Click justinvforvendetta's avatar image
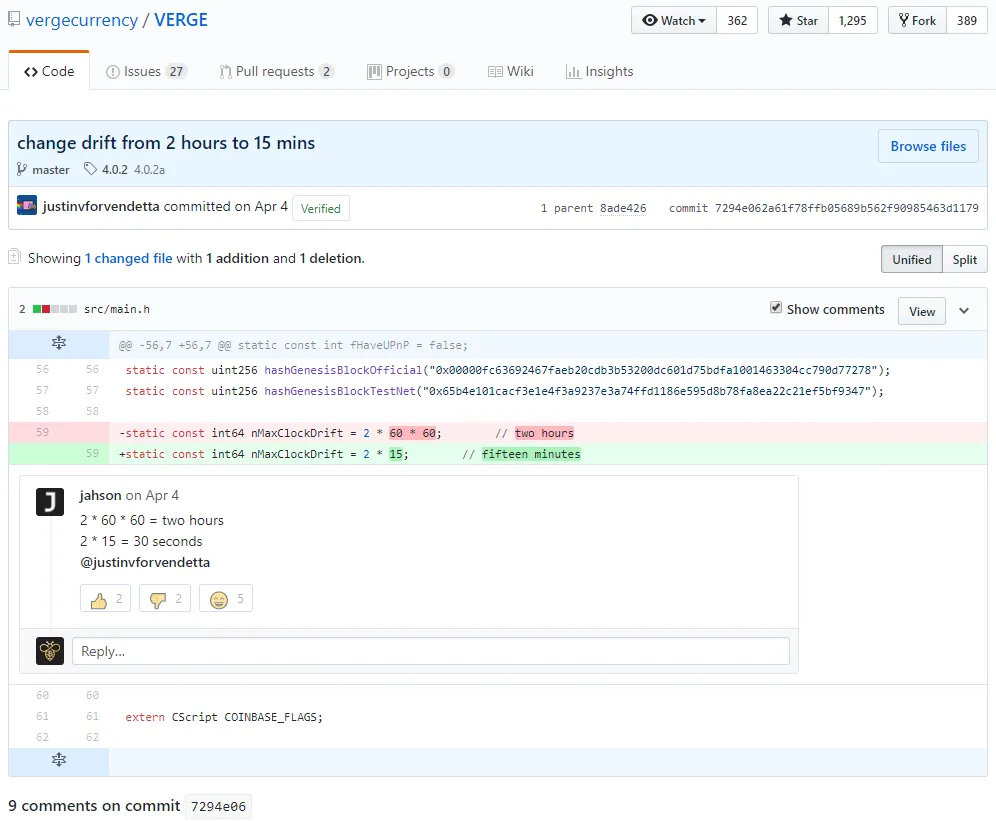996x821 pixels. point(27,206)
